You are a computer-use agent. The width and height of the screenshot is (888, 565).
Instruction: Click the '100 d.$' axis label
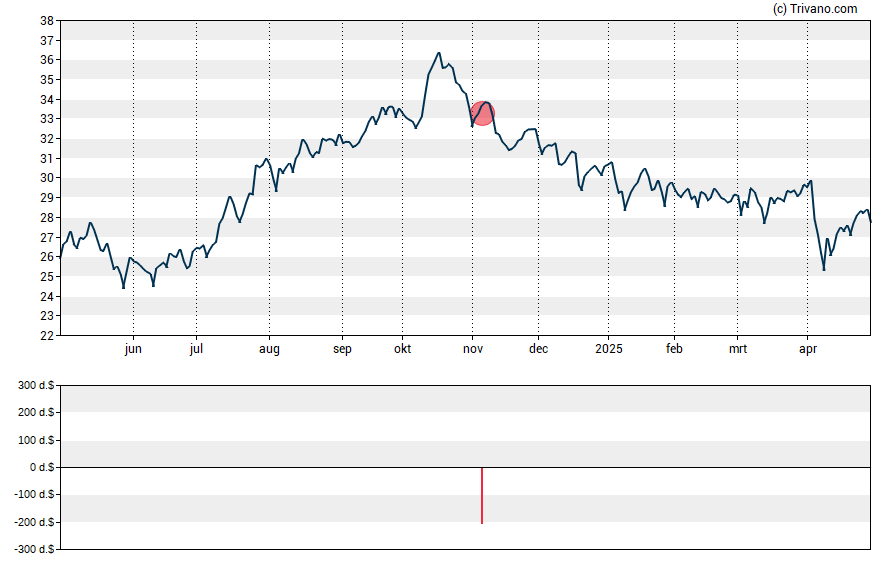36,440
